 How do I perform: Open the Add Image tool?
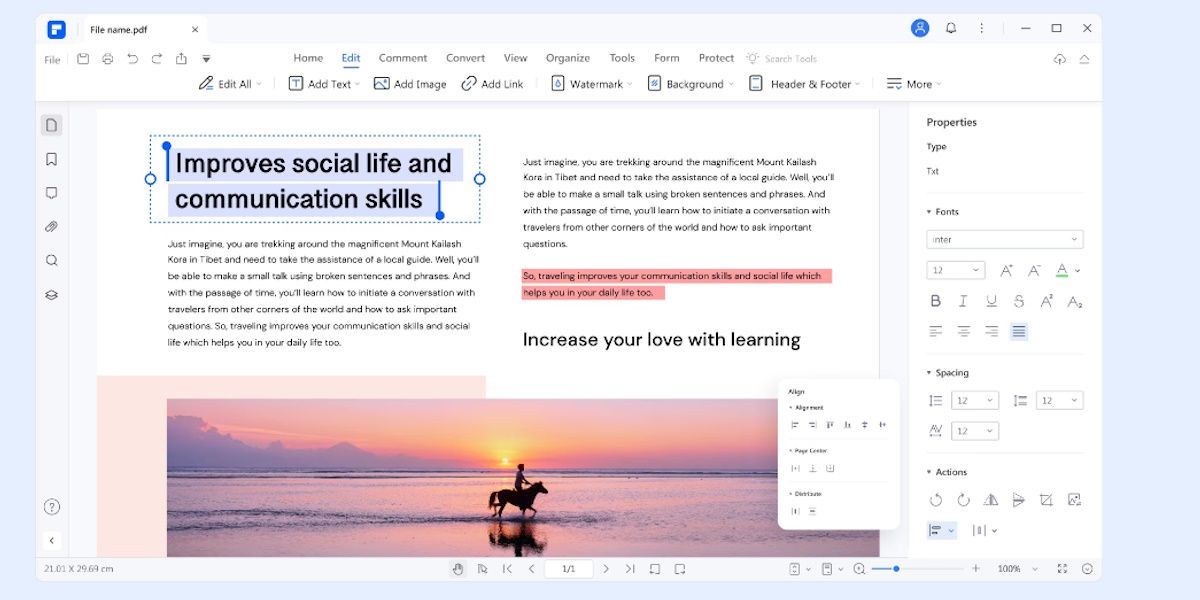(409, 84)
